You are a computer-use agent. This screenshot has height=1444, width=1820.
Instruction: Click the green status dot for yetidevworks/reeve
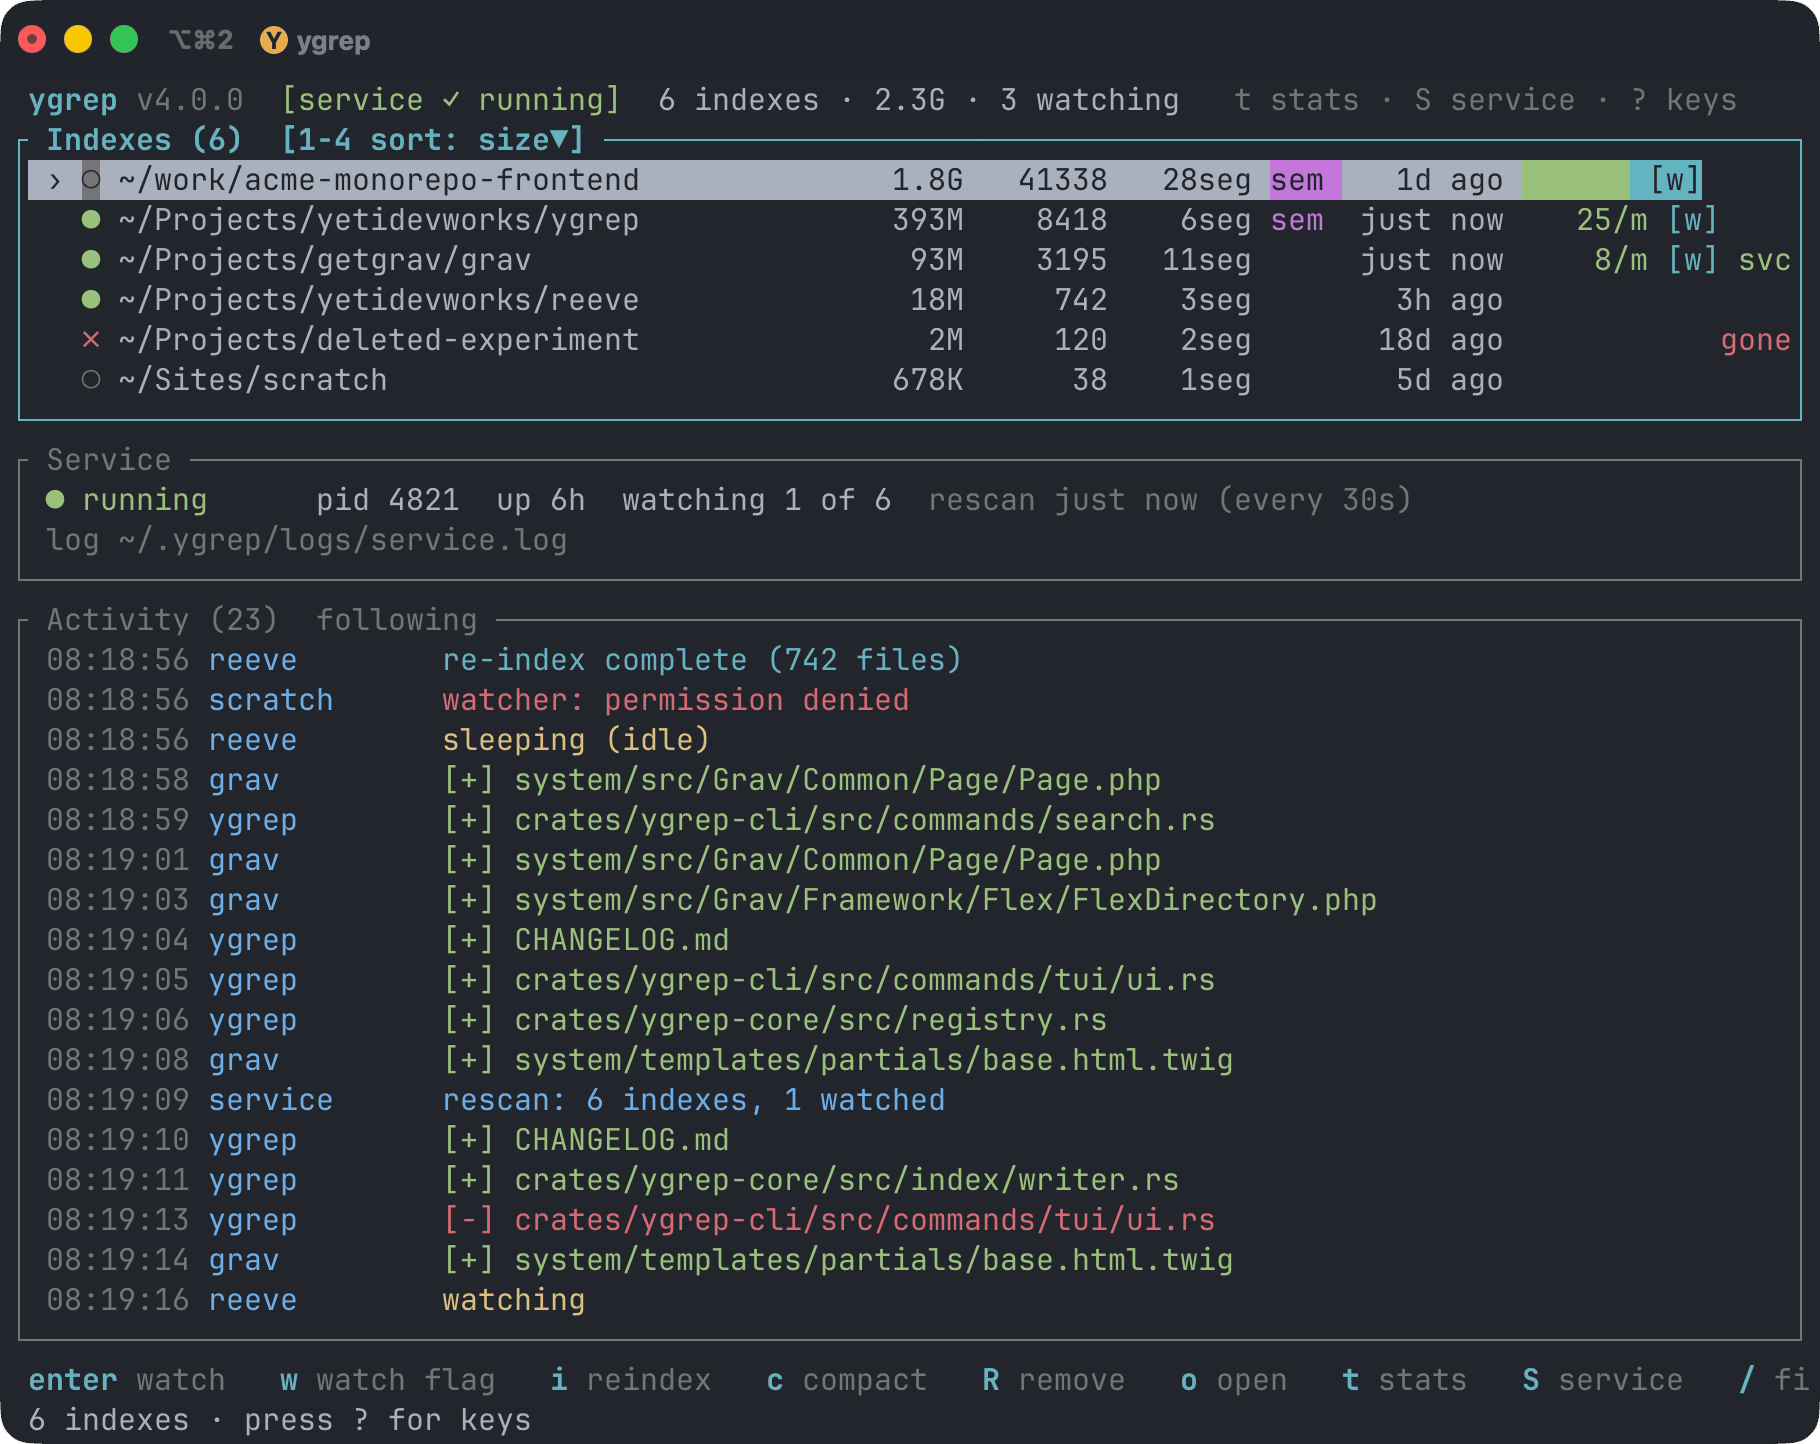click(x=91, y=300)
